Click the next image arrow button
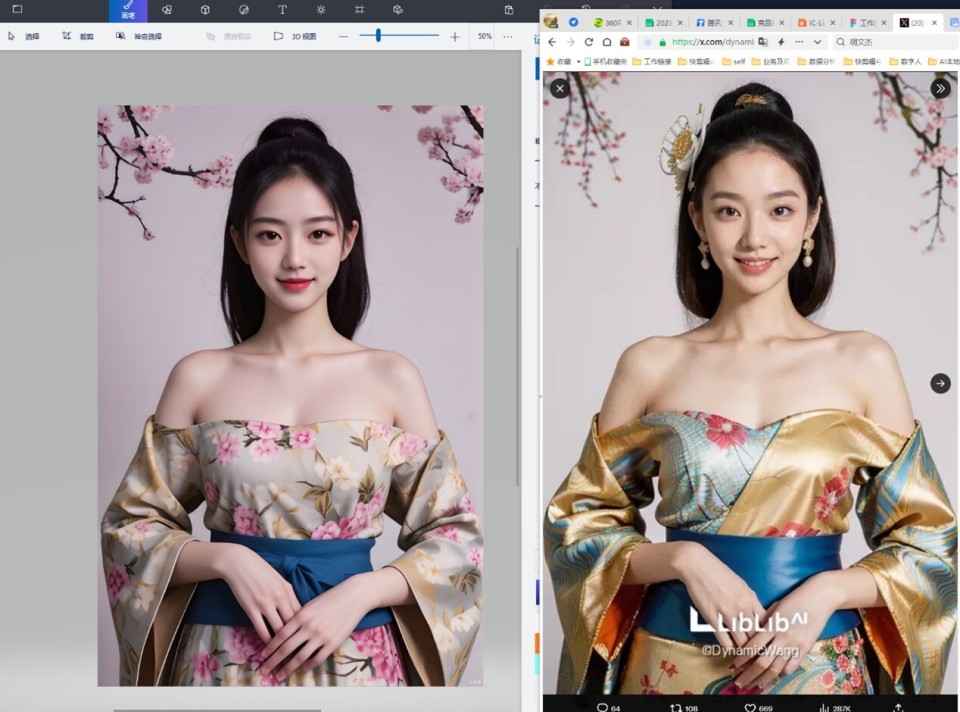 [x=939, y=383]
